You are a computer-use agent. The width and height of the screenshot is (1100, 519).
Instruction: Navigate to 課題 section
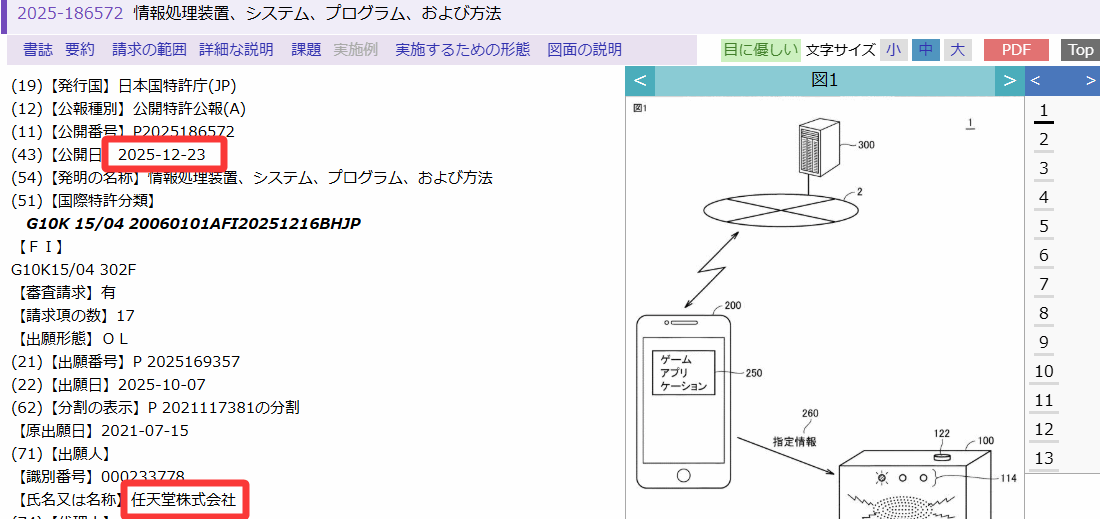[306, 49]
